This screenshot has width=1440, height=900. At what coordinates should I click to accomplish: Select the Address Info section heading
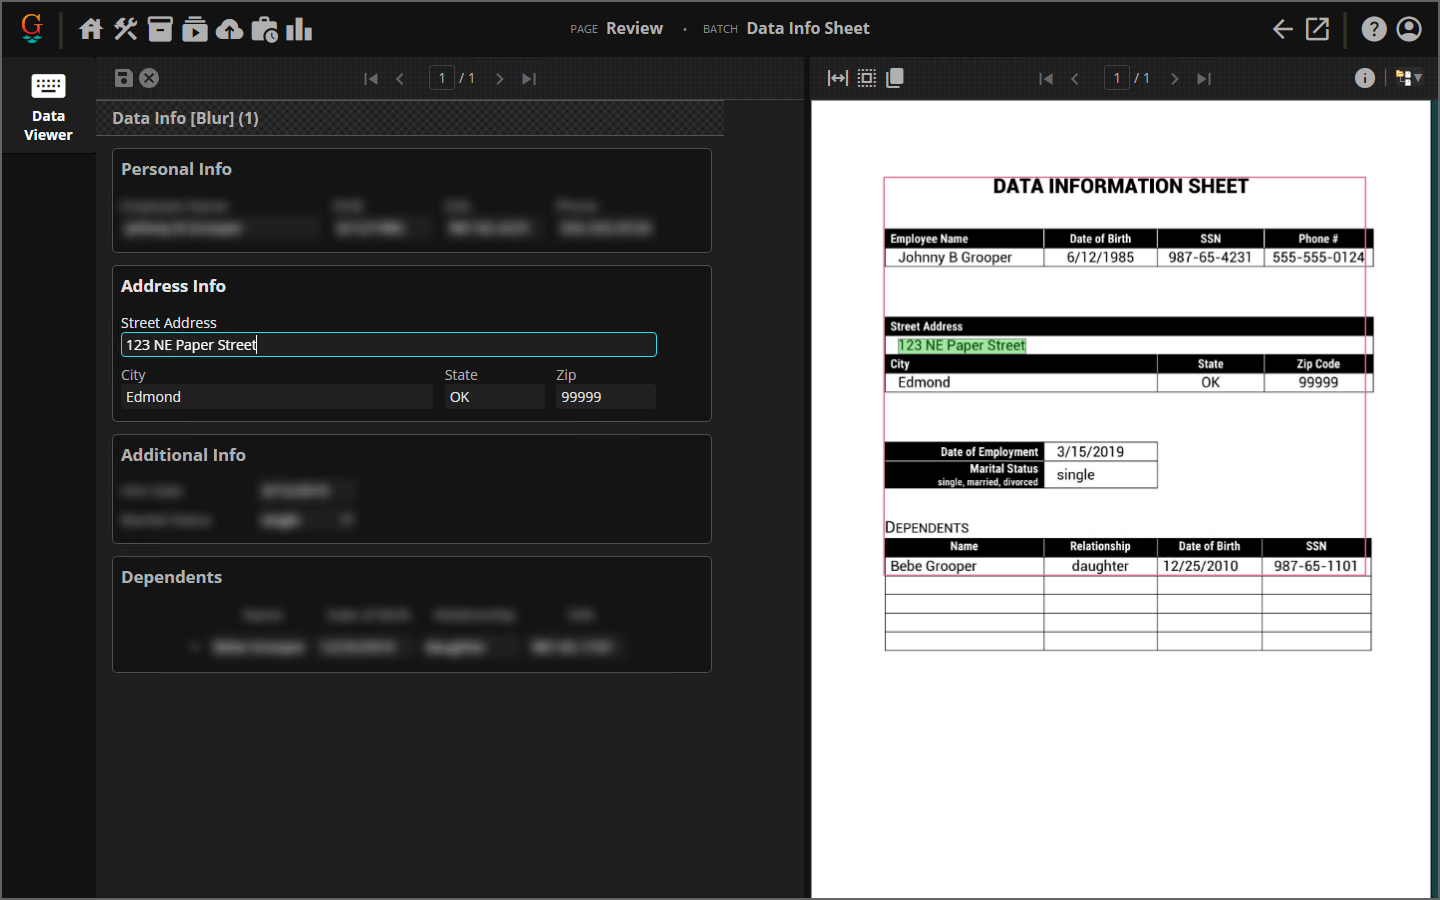click(x=173, y=286)
